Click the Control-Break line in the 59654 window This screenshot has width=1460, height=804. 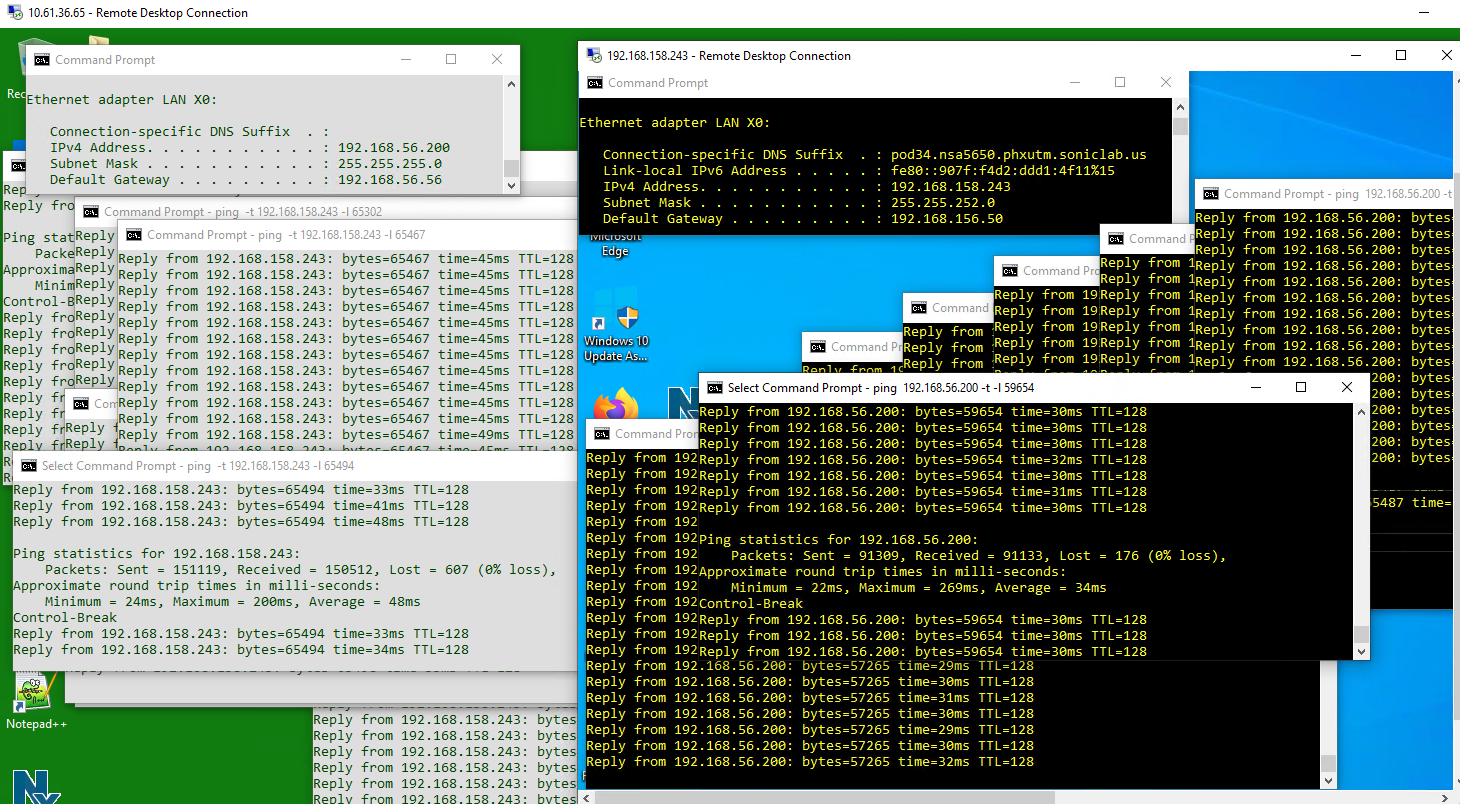[750, 603]
